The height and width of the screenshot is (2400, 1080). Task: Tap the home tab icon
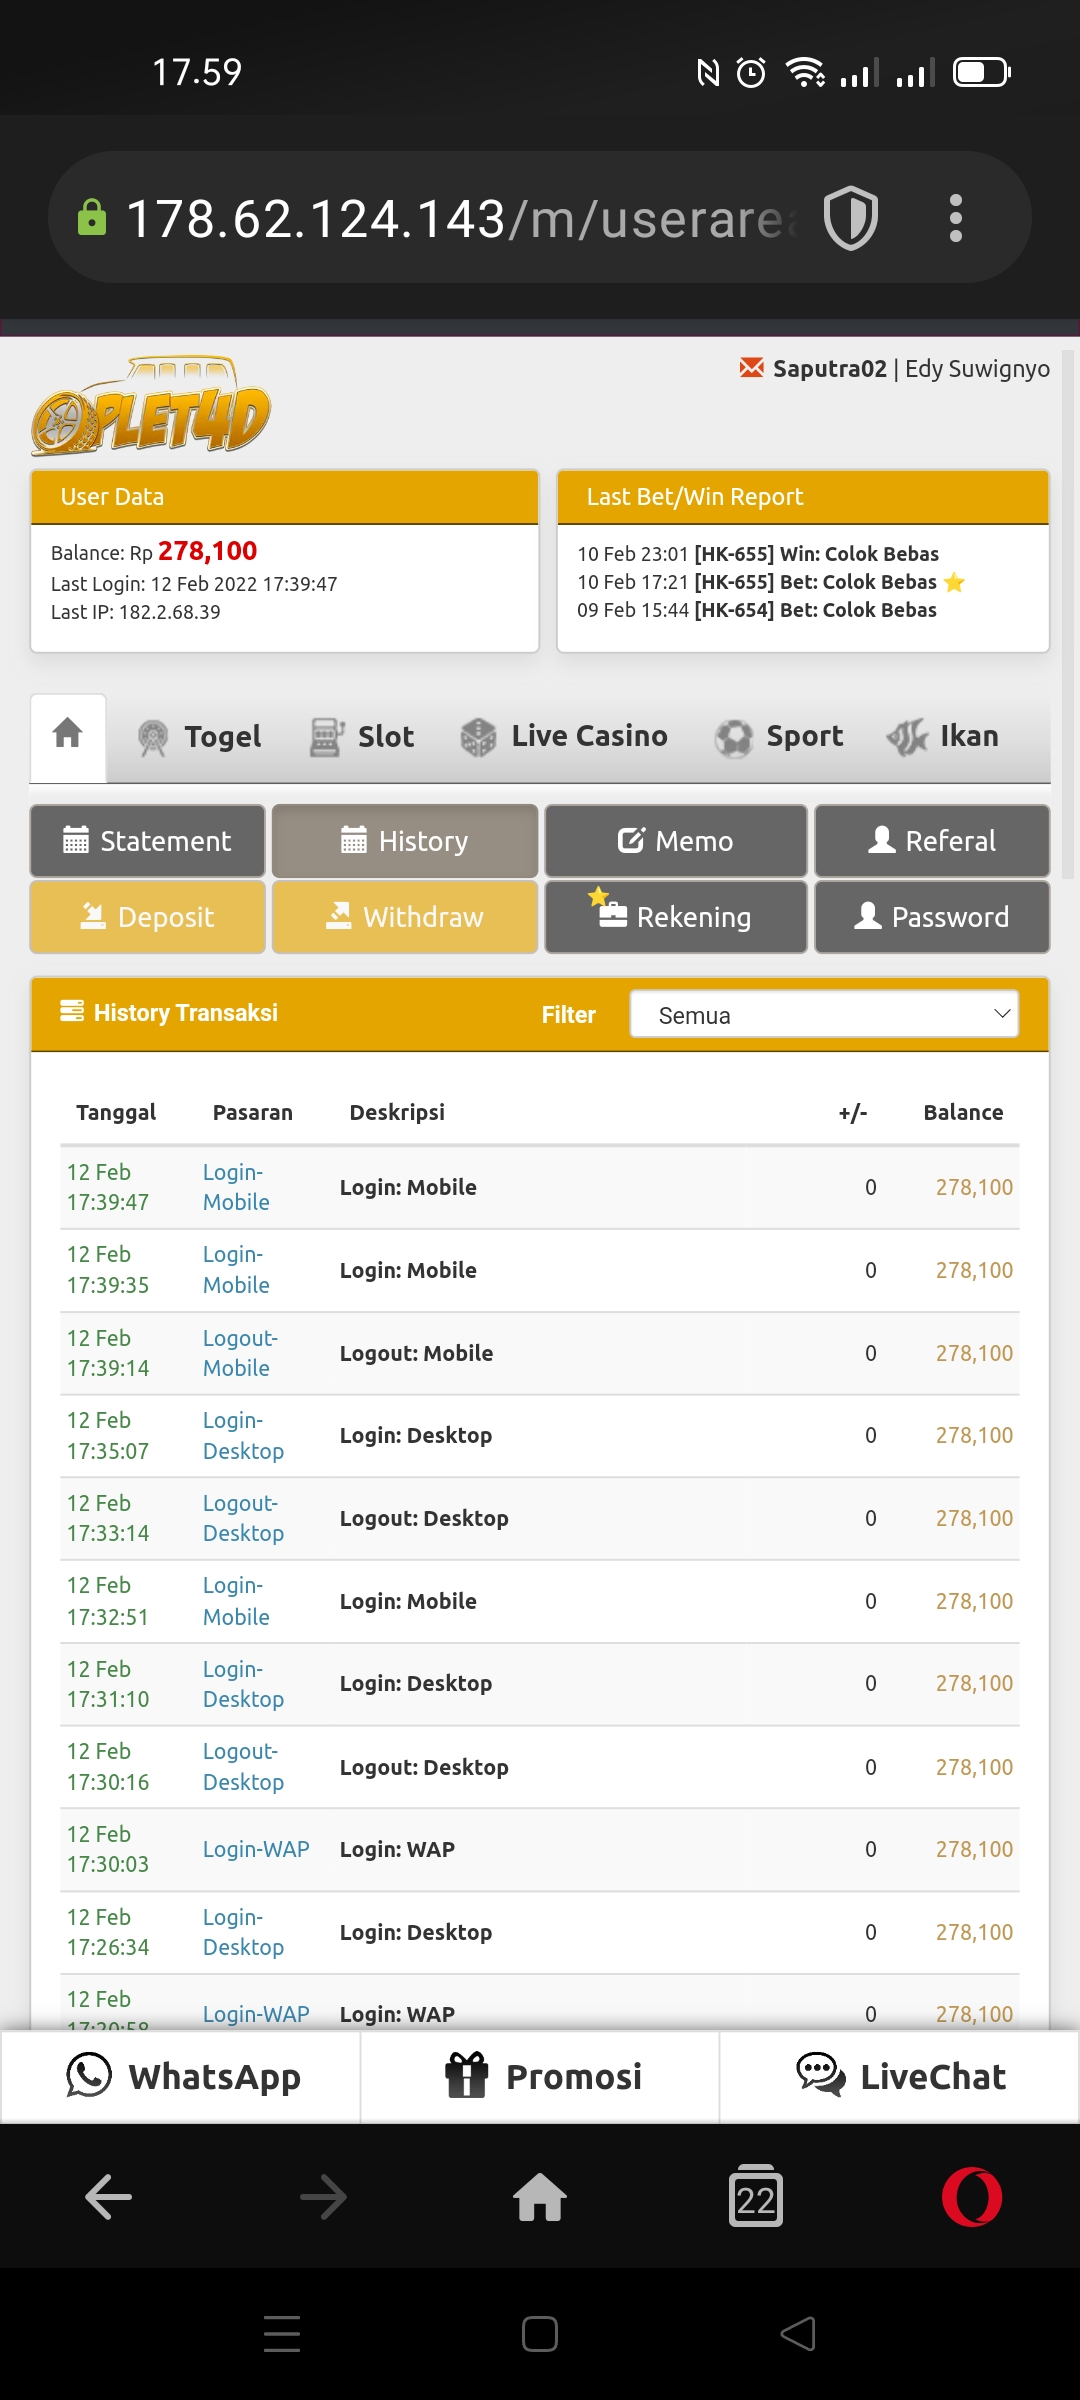(x=68, y=734)
